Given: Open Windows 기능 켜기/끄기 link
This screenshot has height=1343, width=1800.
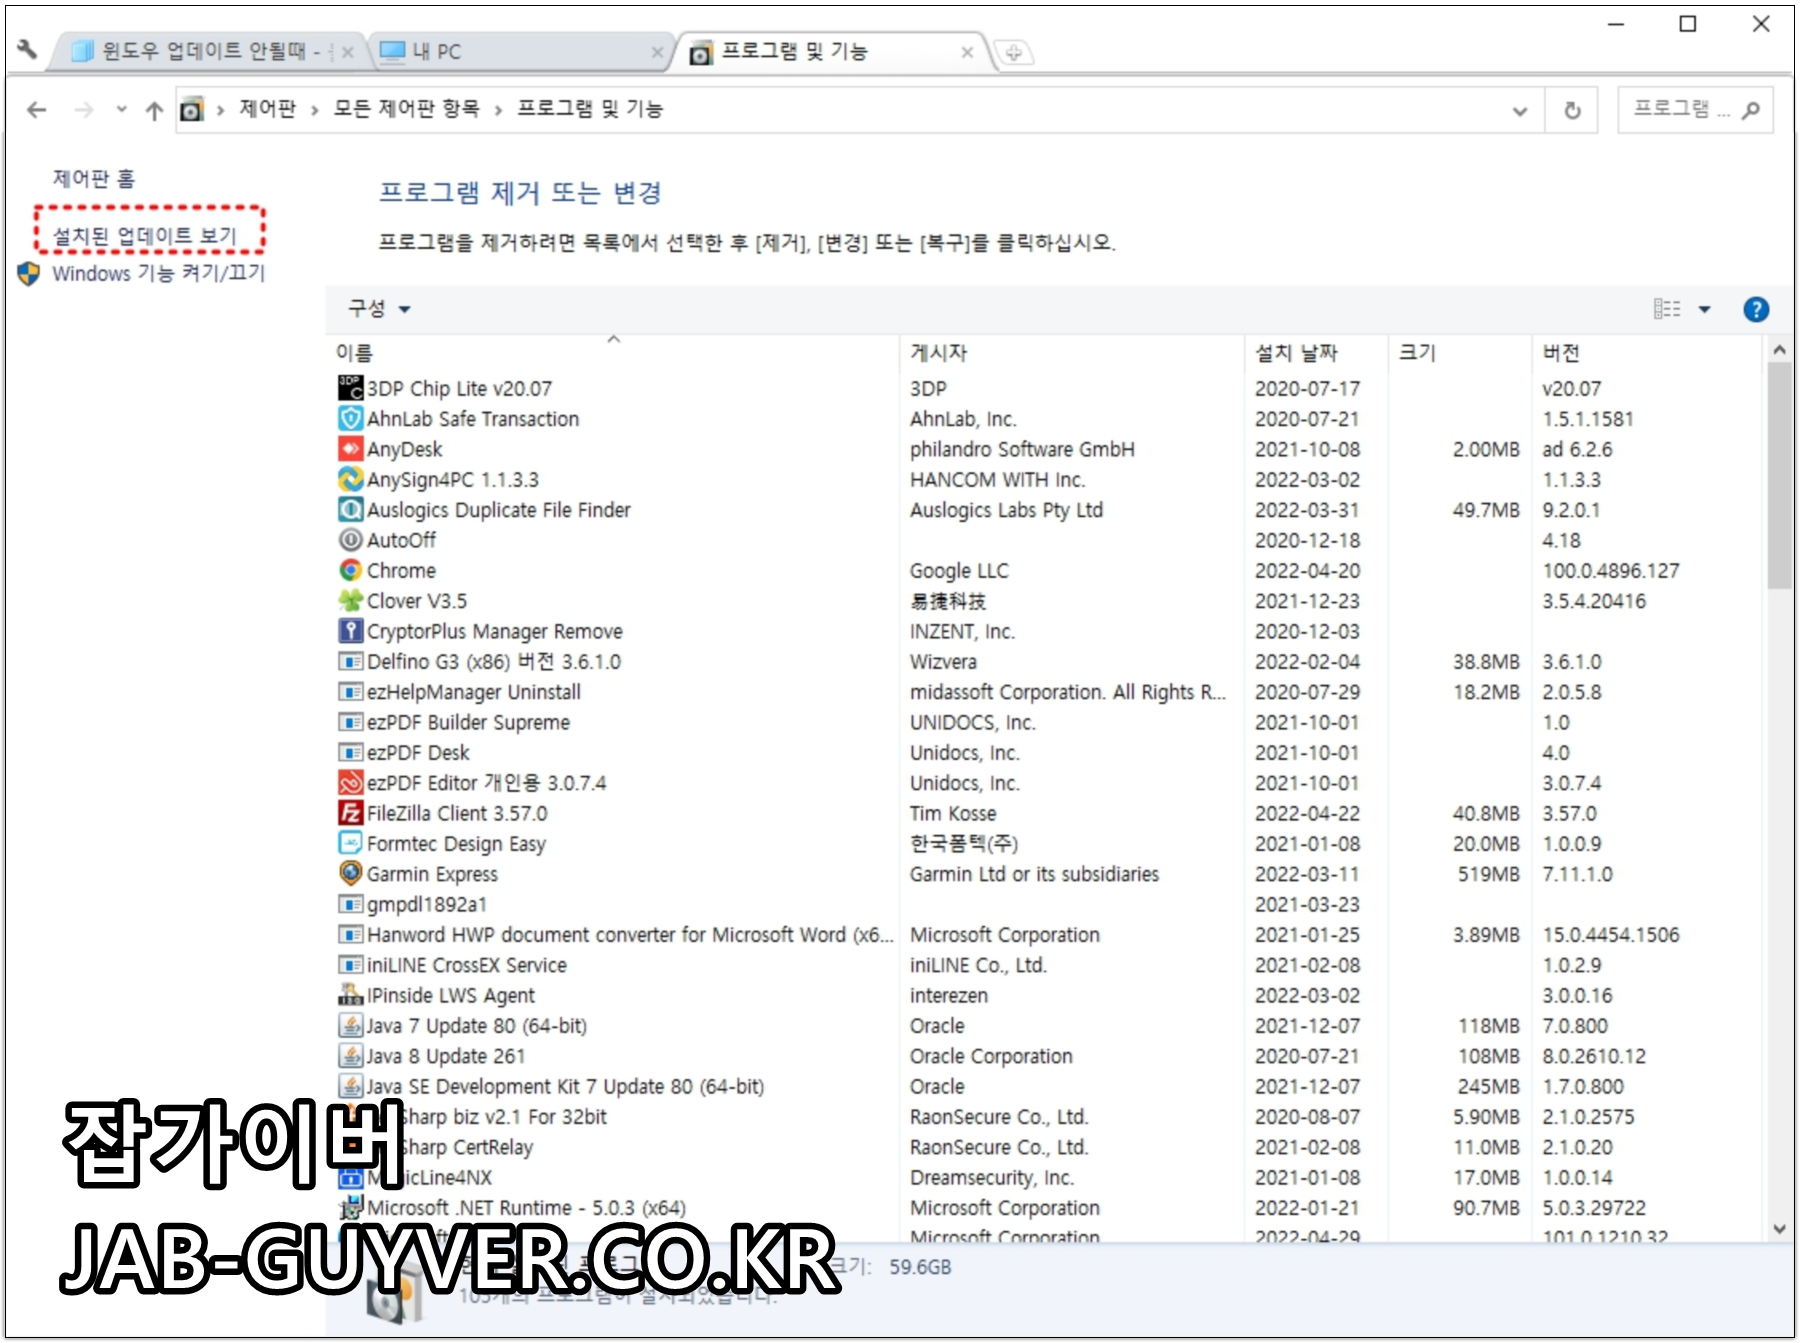Looking at the screenshot, I should point(158,273).
